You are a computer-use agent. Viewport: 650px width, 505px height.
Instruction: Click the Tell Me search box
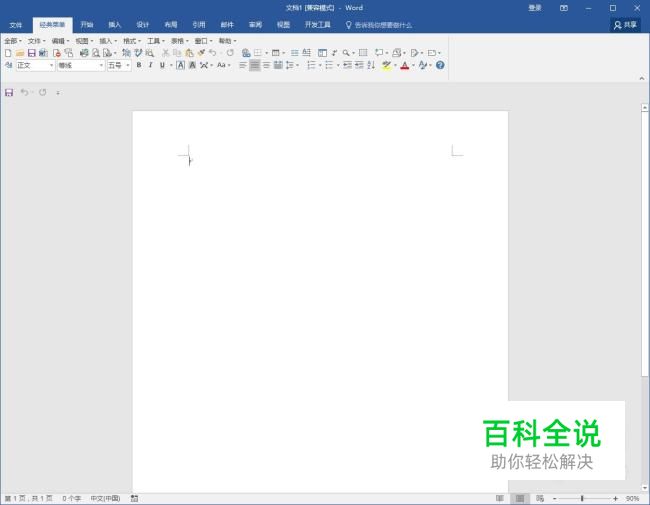click(379, 25)
